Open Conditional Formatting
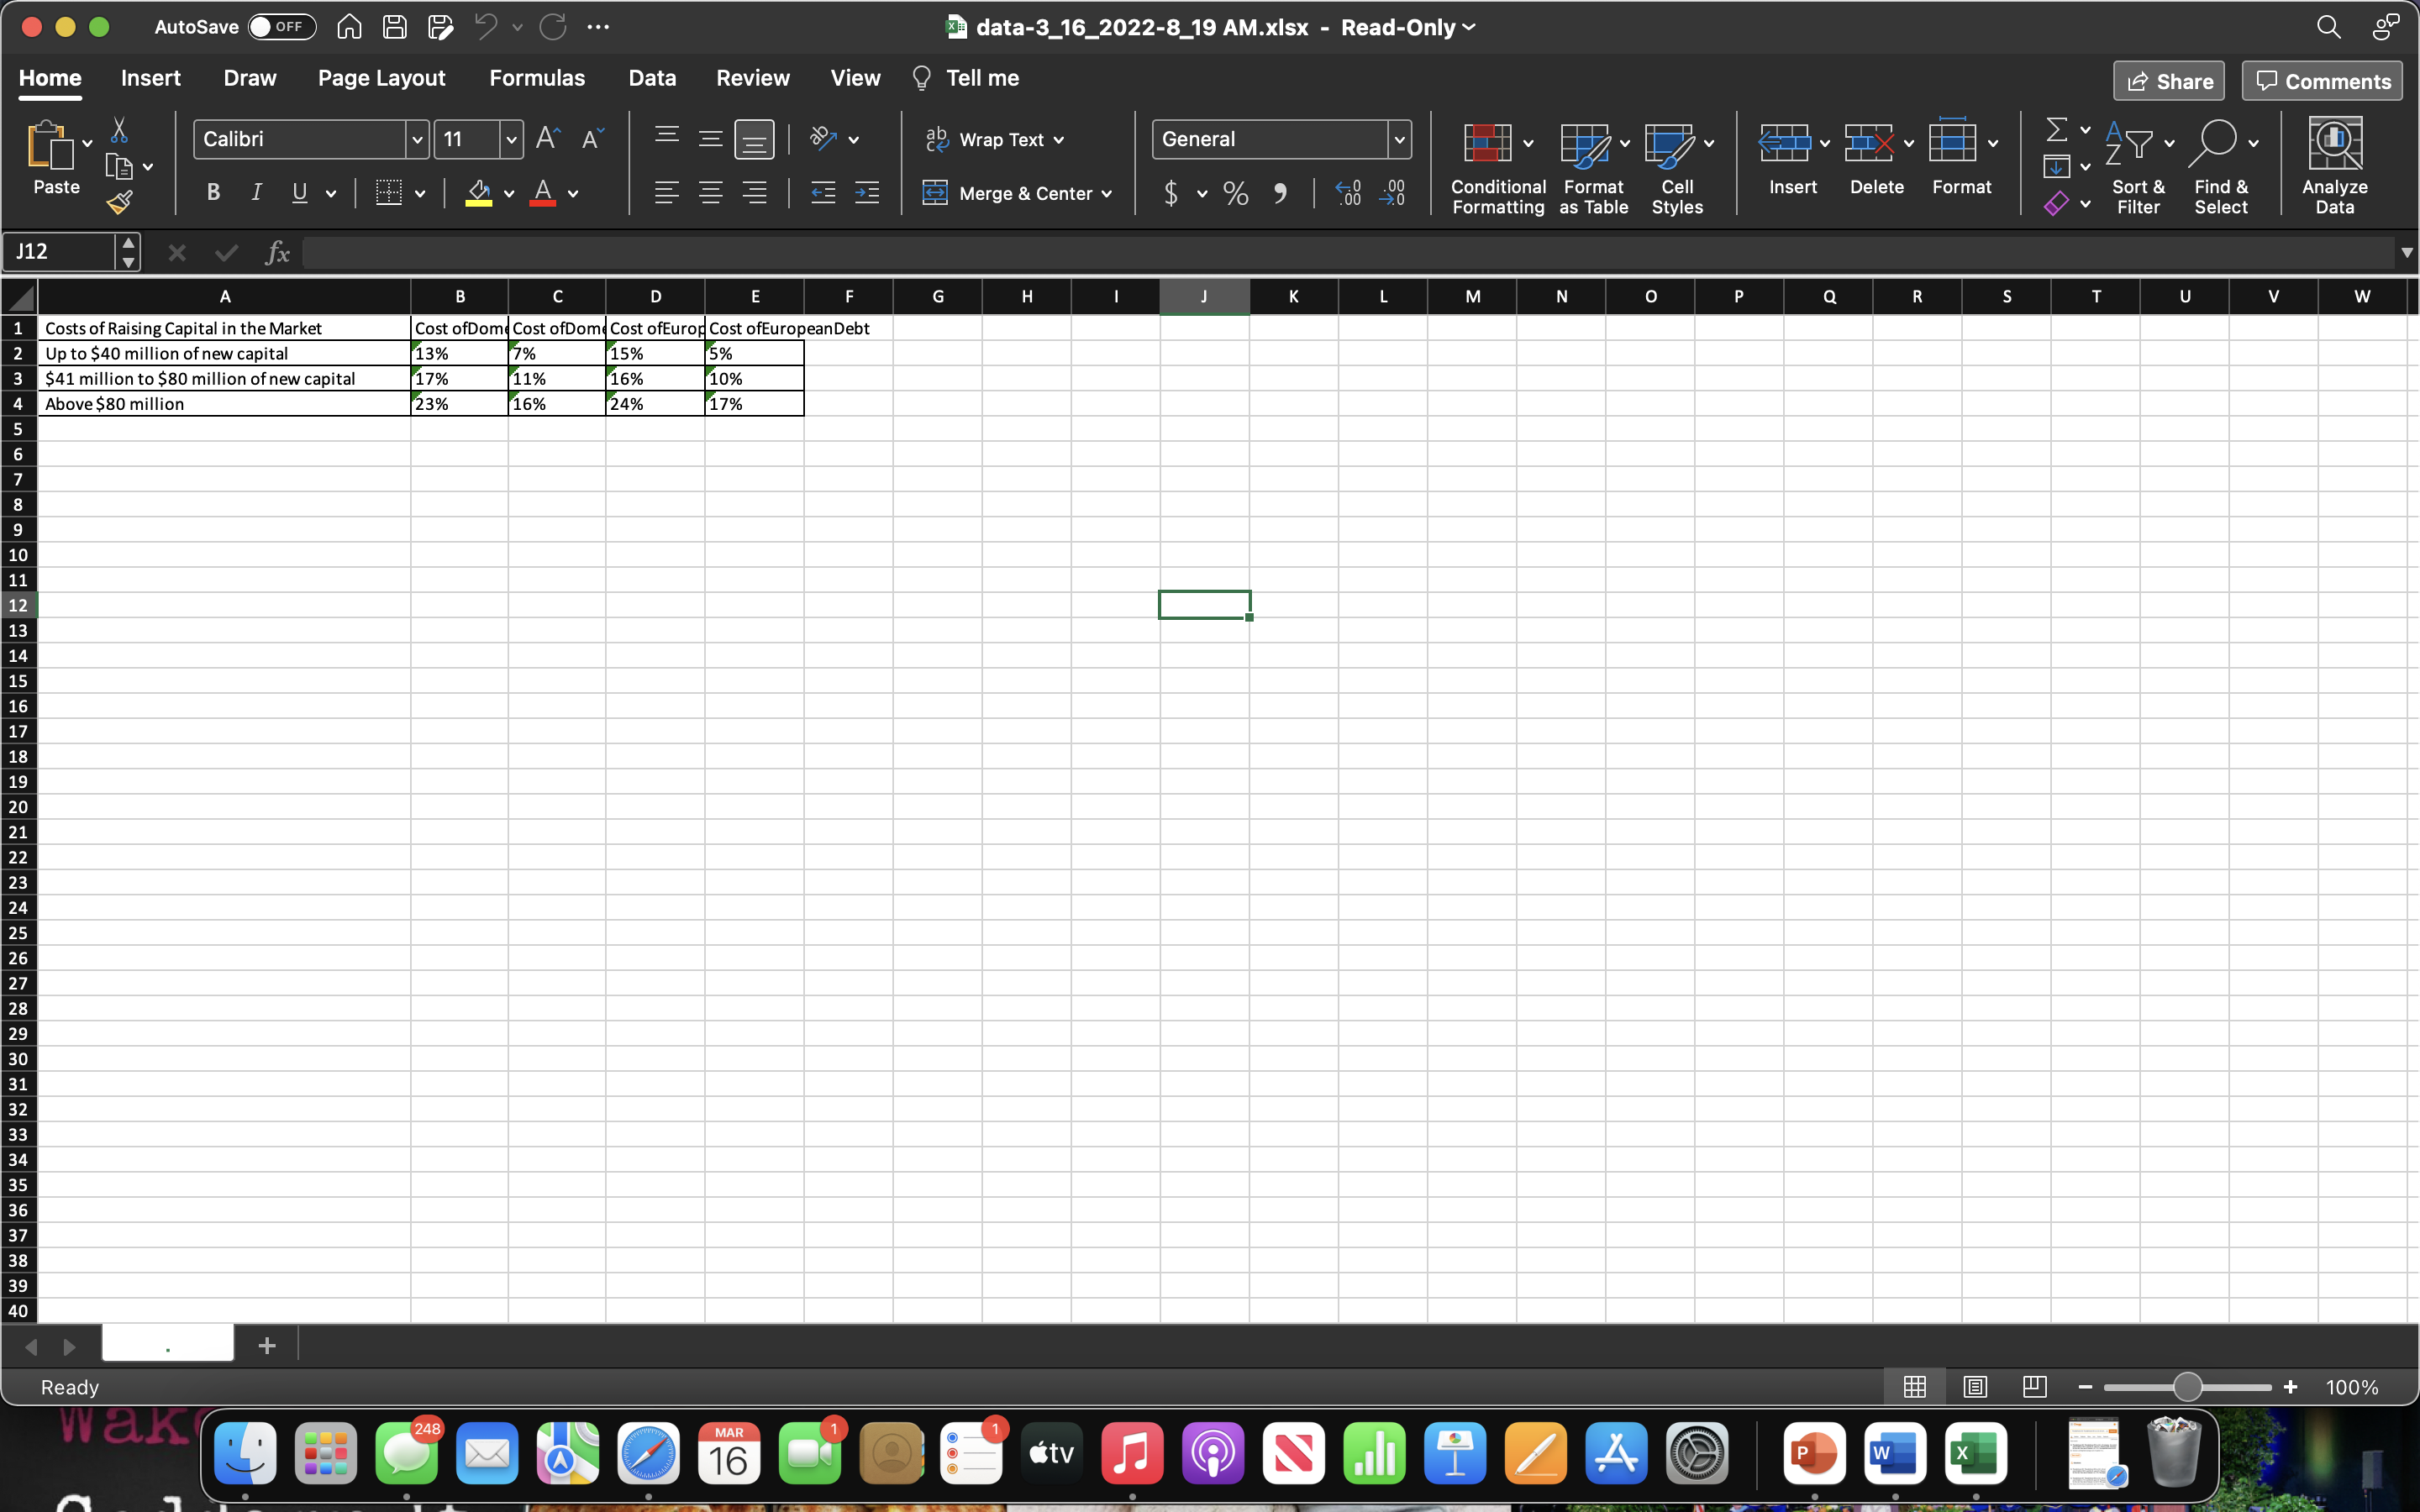Image resolution: width=2420 pixels, height=1512 pixels. pos(1495,165)
